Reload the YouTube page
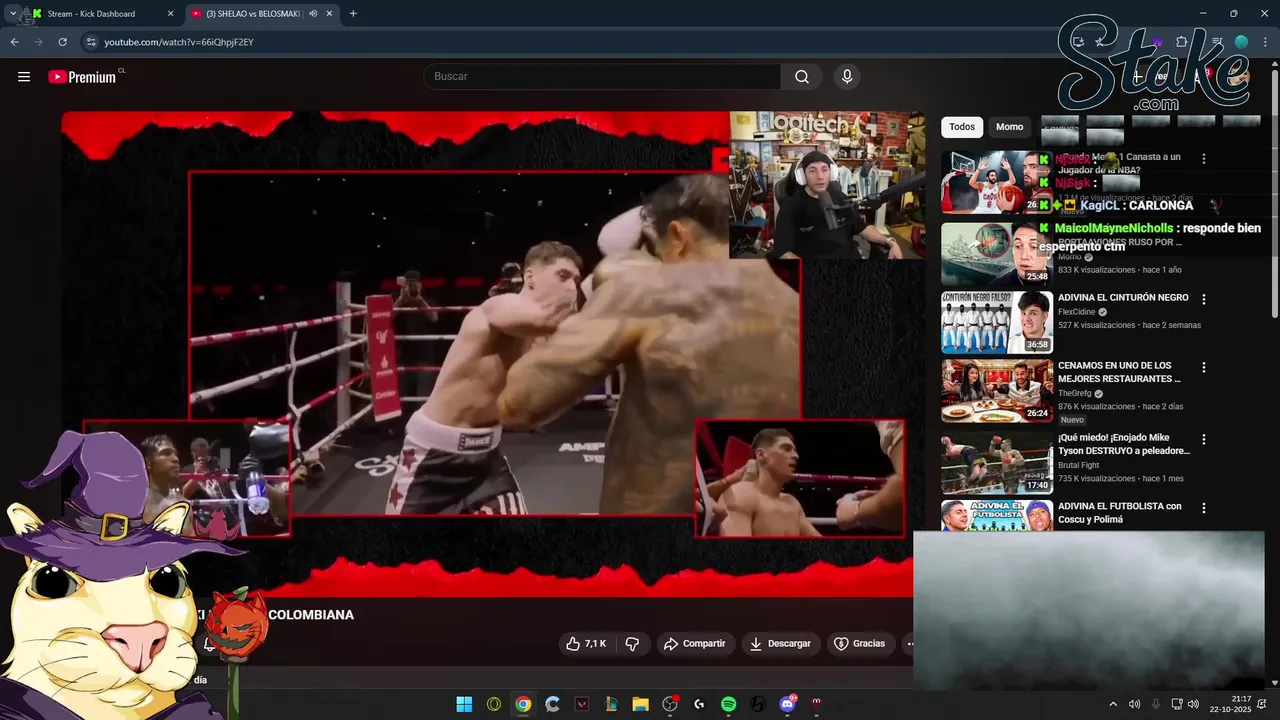1280x720 pixels. pos(62,42)
